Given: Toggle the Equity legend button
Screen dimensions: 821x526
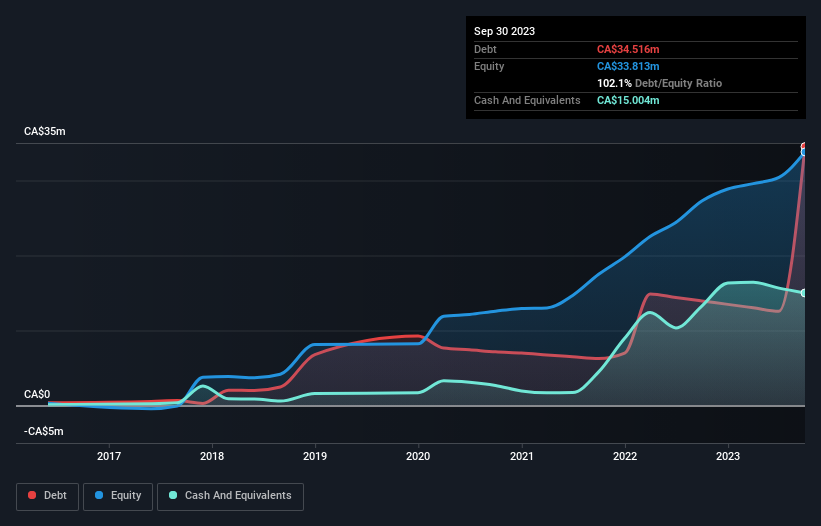Looking at the screenshot, I should click(118, 496).
